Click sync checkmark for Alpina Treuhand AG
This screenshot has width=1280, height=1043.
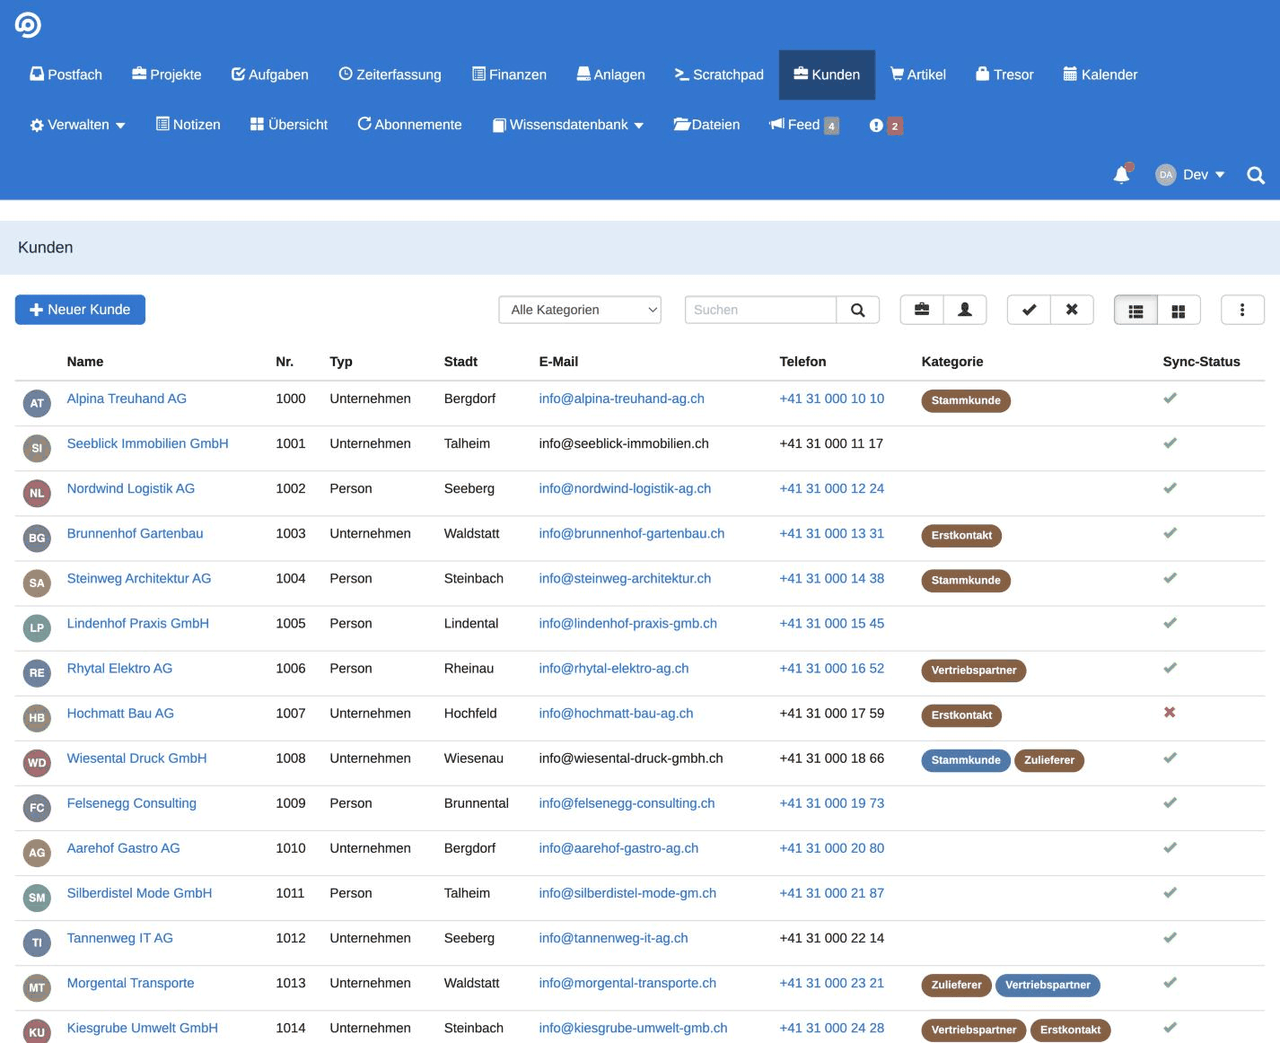[x=1170, y=398]
